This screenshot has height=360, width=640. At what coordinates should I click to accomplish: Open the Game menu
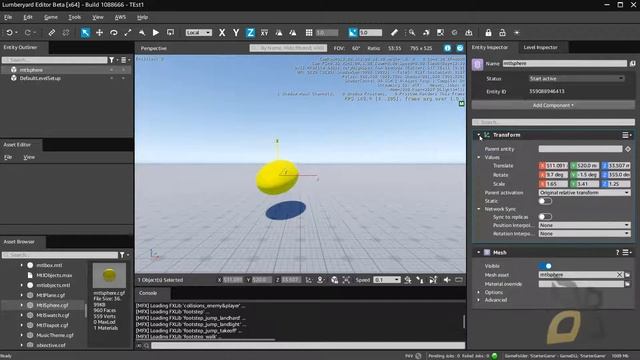click(51, 17)
